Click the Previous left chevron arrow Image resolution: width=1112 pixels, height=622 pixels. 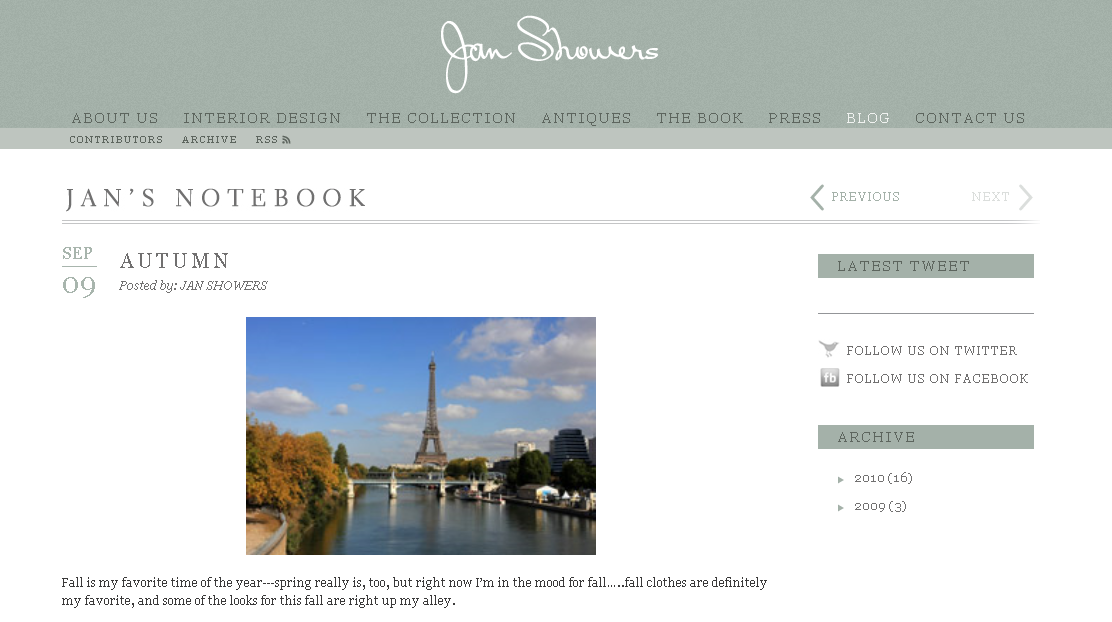point(817,197)
